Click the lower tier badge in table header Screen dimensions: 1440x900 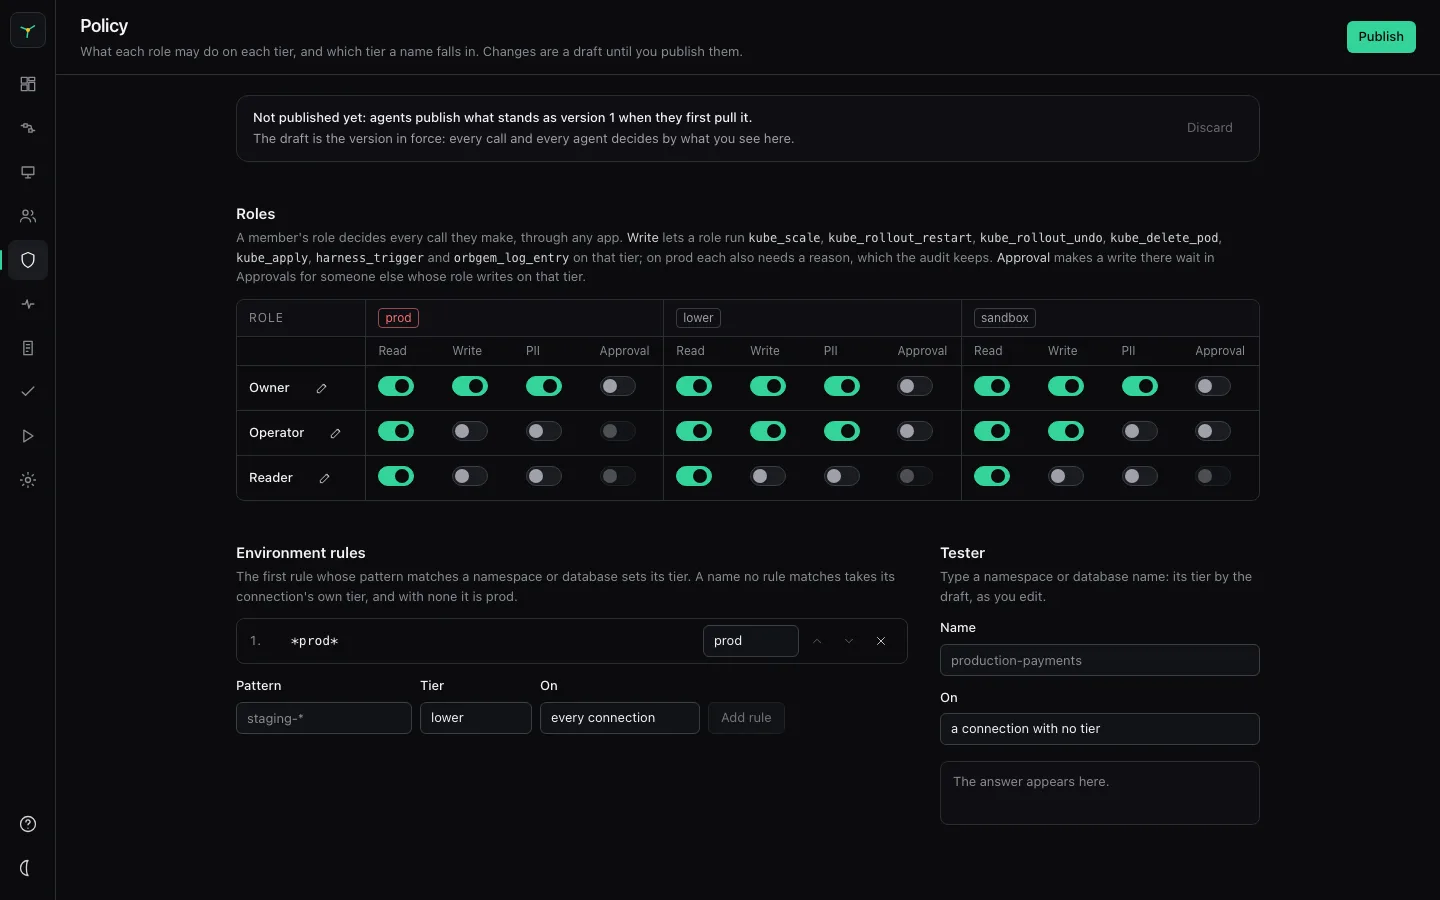pyautogui.click(x=698, y=318)
